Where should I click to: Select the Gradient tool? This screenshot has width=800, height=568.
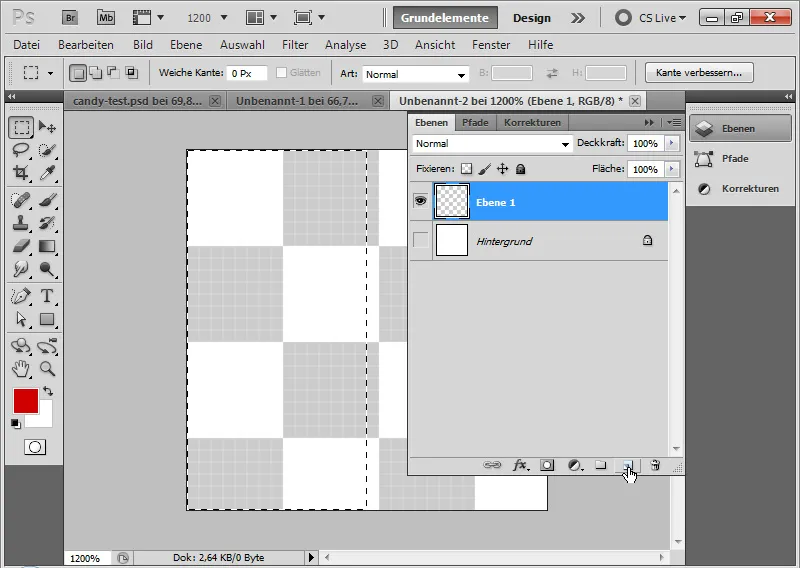pos(47,246)
